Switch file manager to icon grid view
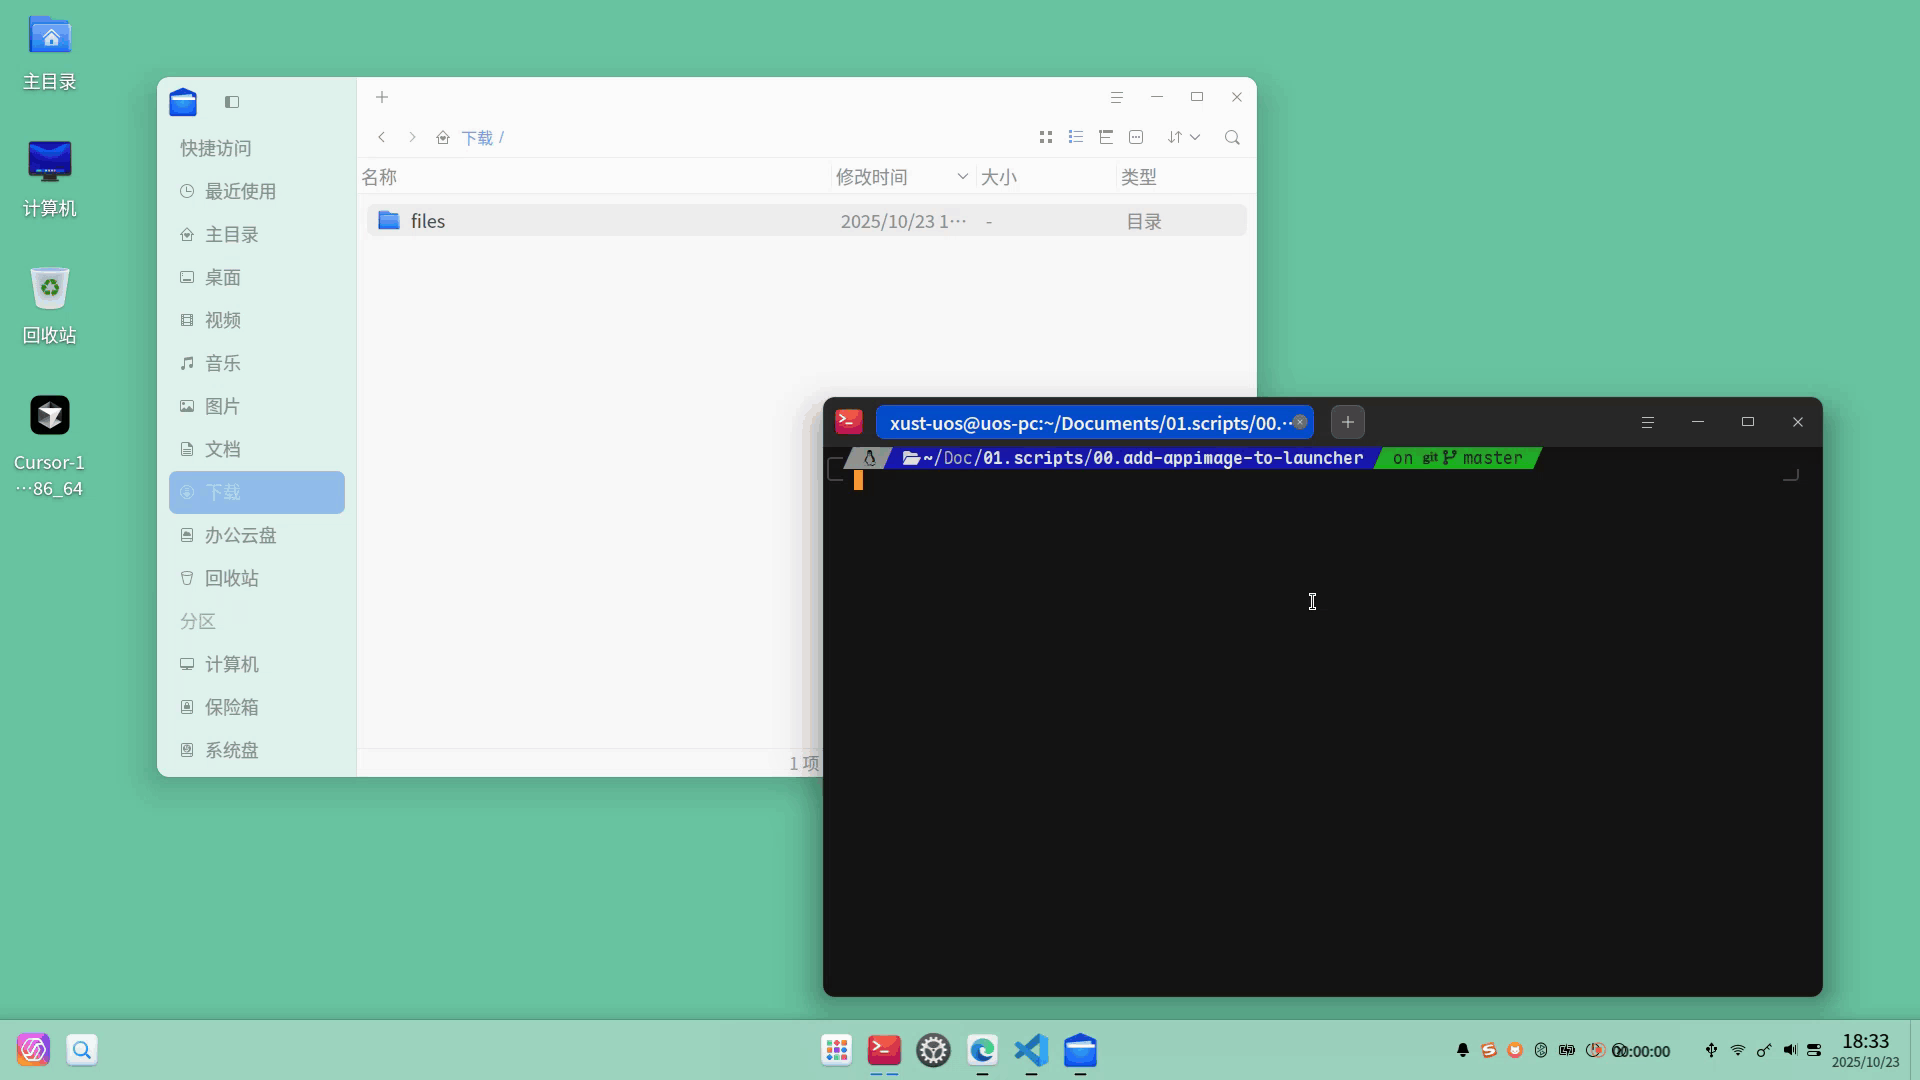Screen dimensions: 1920x1080 click(x=1046, y=137)
